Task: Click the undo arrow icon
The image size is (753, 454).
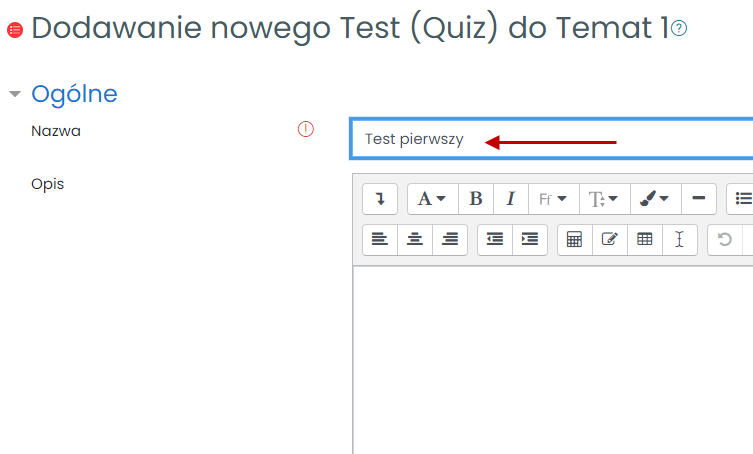Action: tap(725, 240)
